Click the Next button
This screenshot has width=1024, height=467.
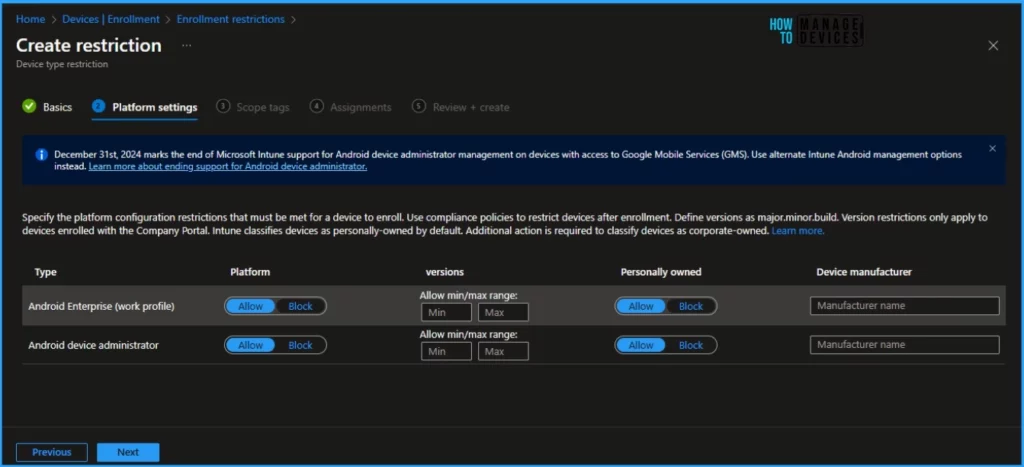tap(128, 452)
